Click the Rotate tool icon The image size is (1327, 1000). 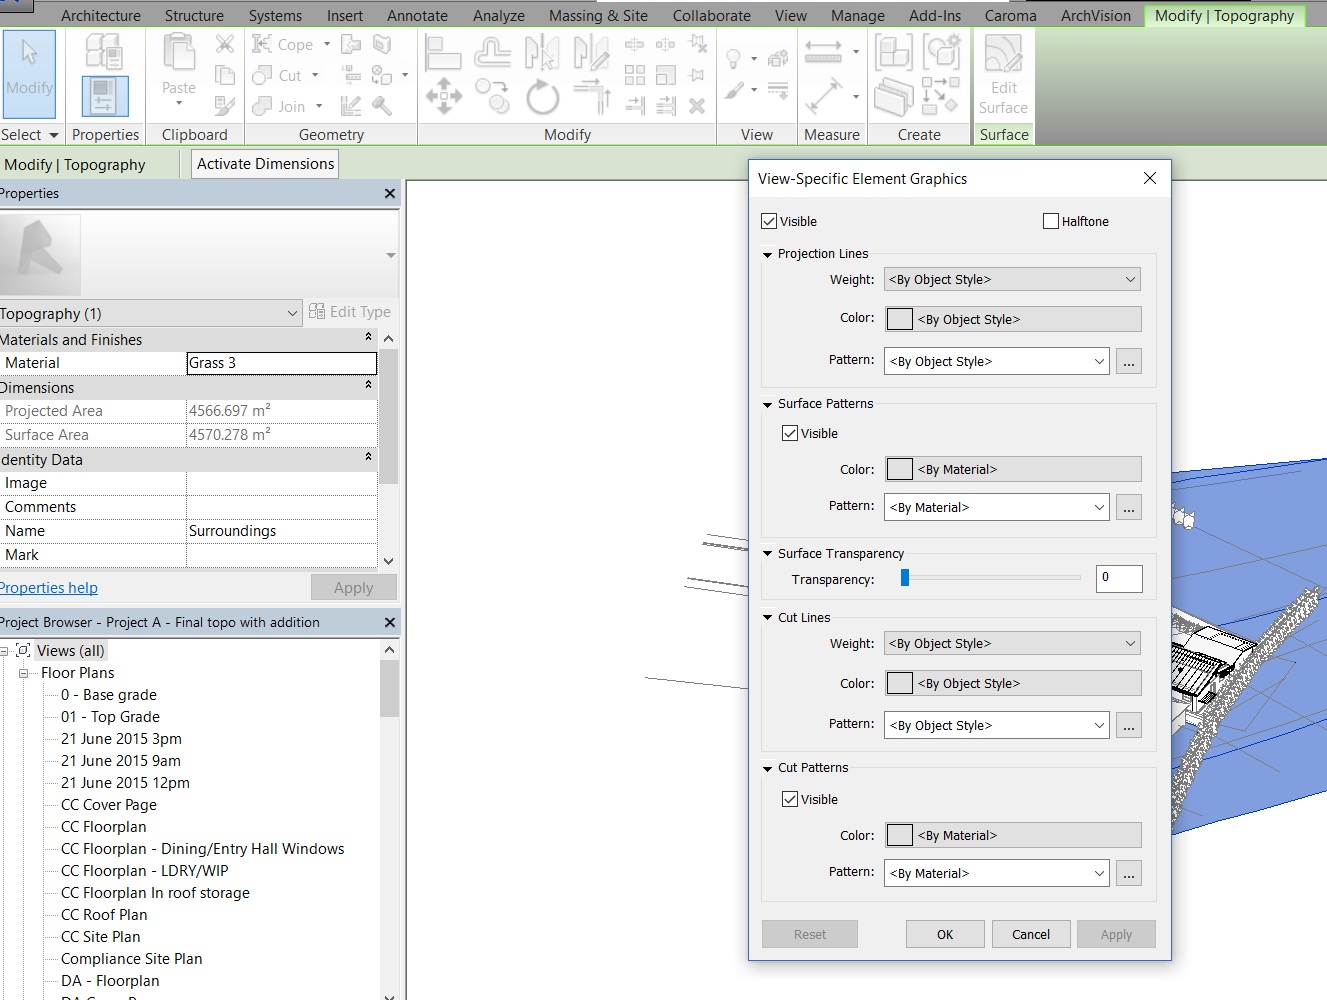click(x=542, y=98)
